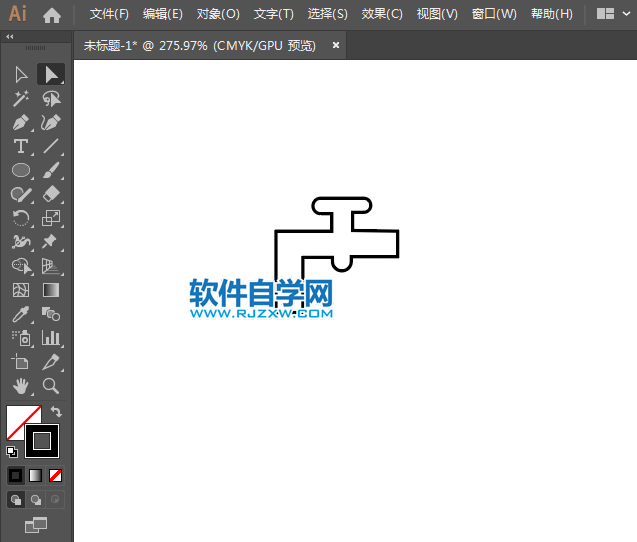Screen dimensions: 637x542
Task: Select the Magic Wand tool
Action: point(21,99)
